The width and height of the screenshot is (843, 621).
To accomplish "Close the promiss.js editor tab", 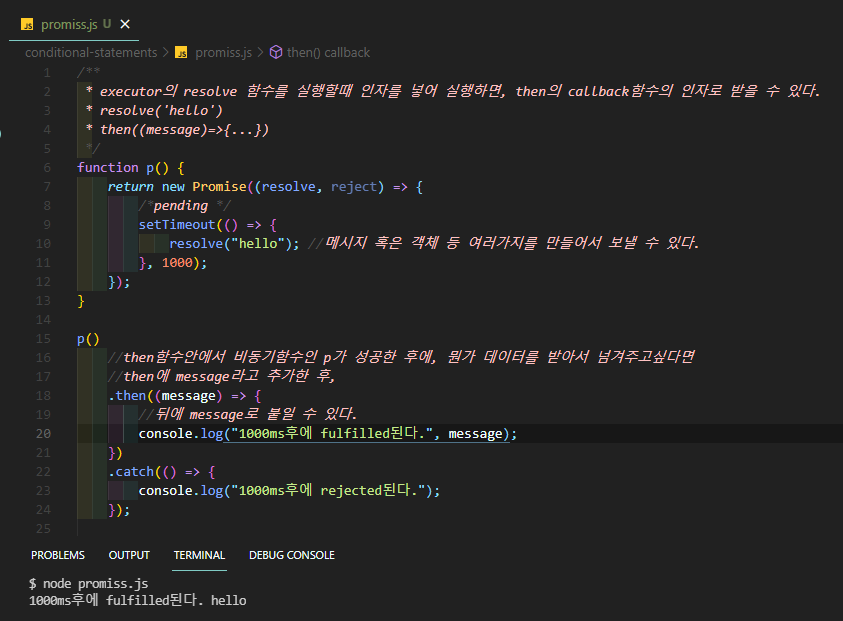I will 125,24.
